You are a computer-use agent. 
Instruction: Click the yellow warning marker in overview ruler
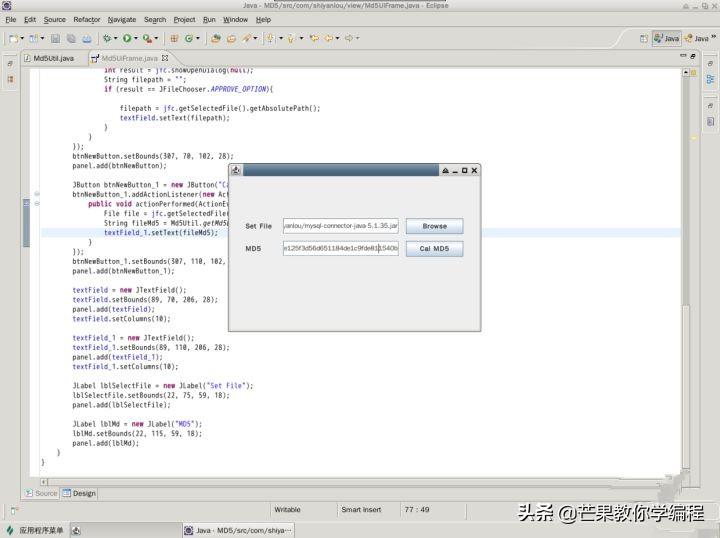tap(694, 138)
